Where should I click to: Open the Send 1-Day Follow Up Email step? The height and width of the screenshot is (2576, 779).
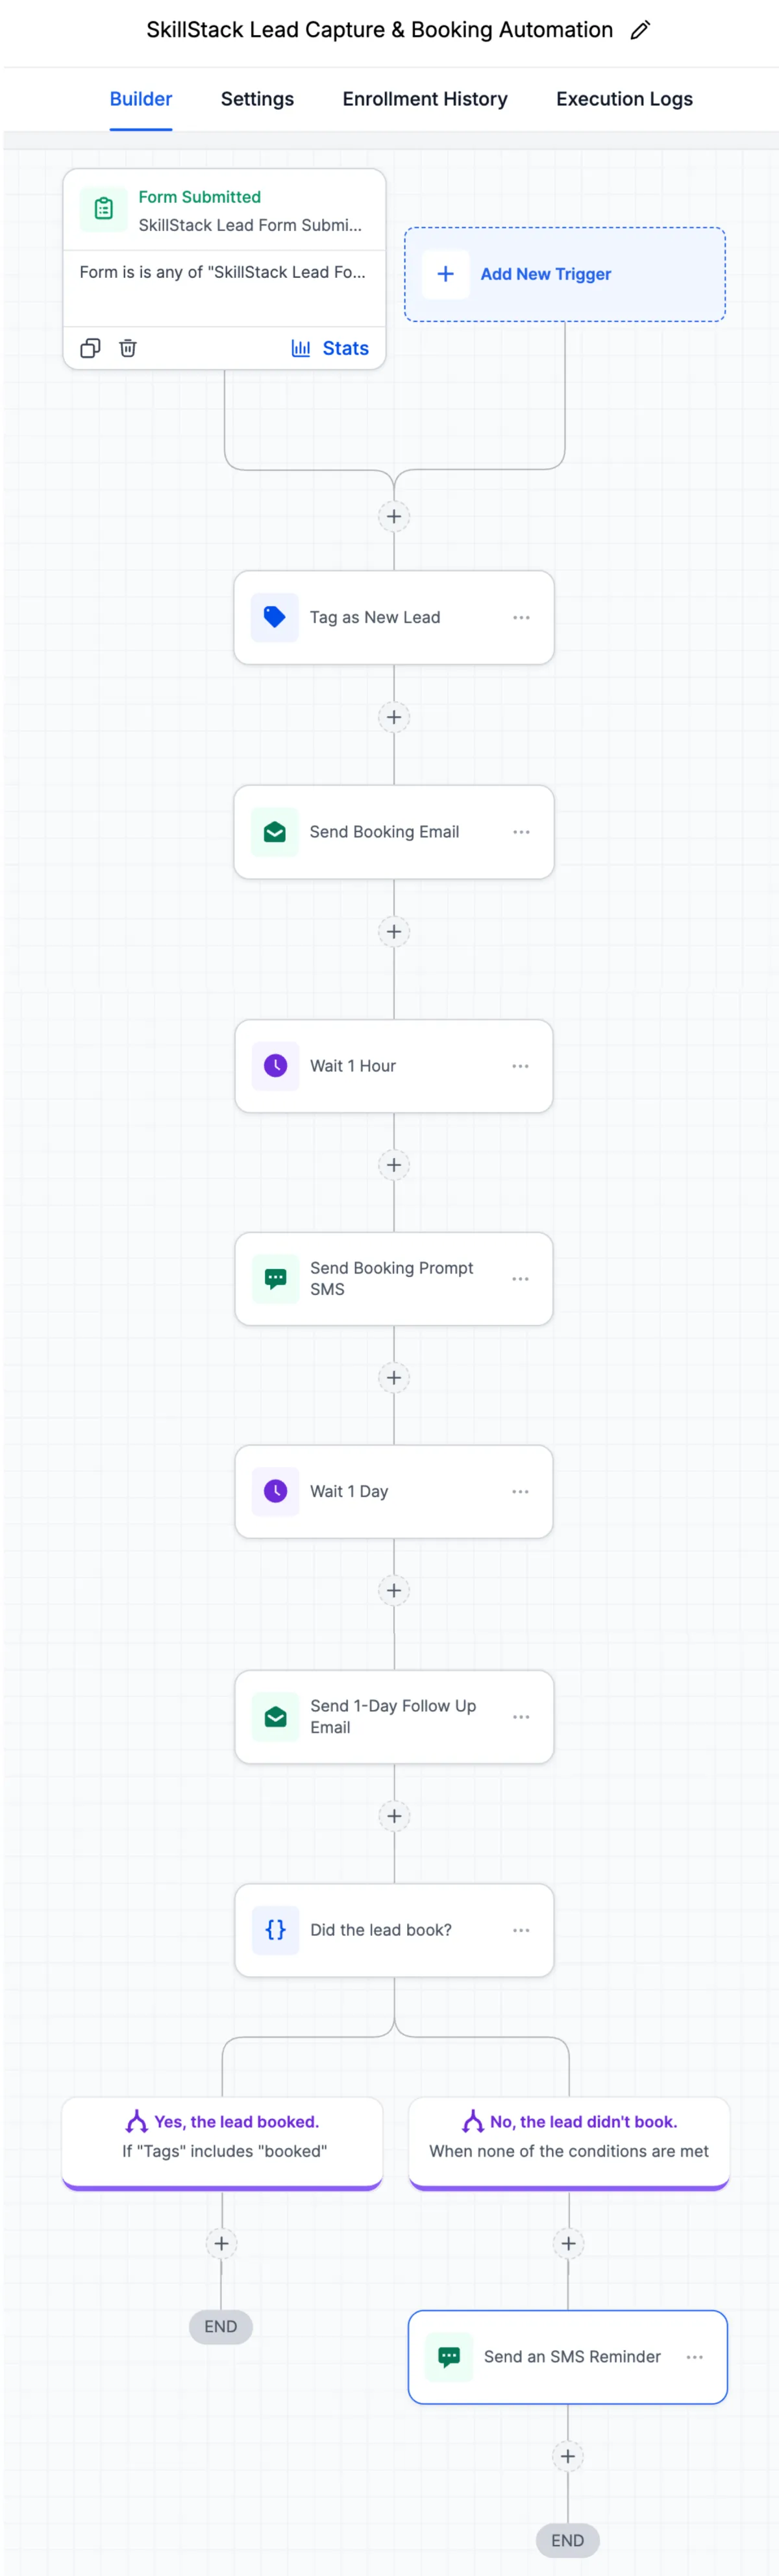[393, 1716]
